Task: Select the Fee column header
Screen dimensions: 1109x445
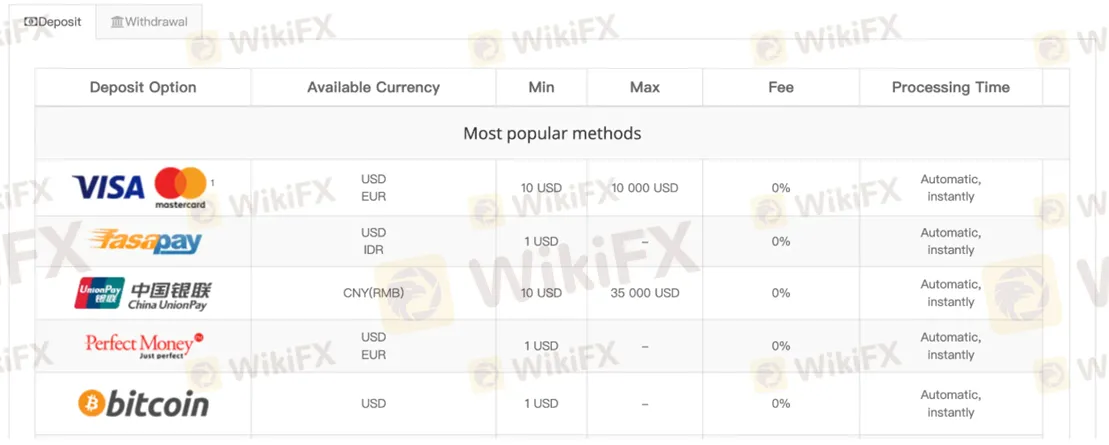Action: [781, 87]
